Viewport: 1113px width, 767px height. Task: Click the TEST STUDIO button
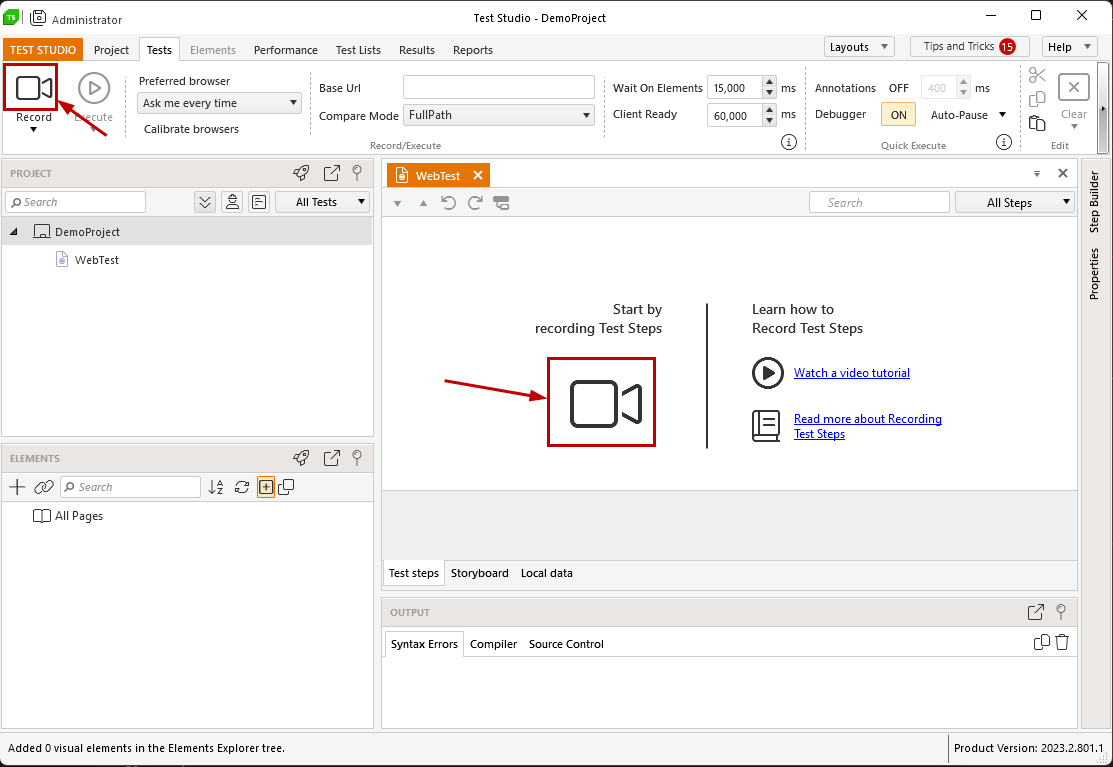point(43,50)
